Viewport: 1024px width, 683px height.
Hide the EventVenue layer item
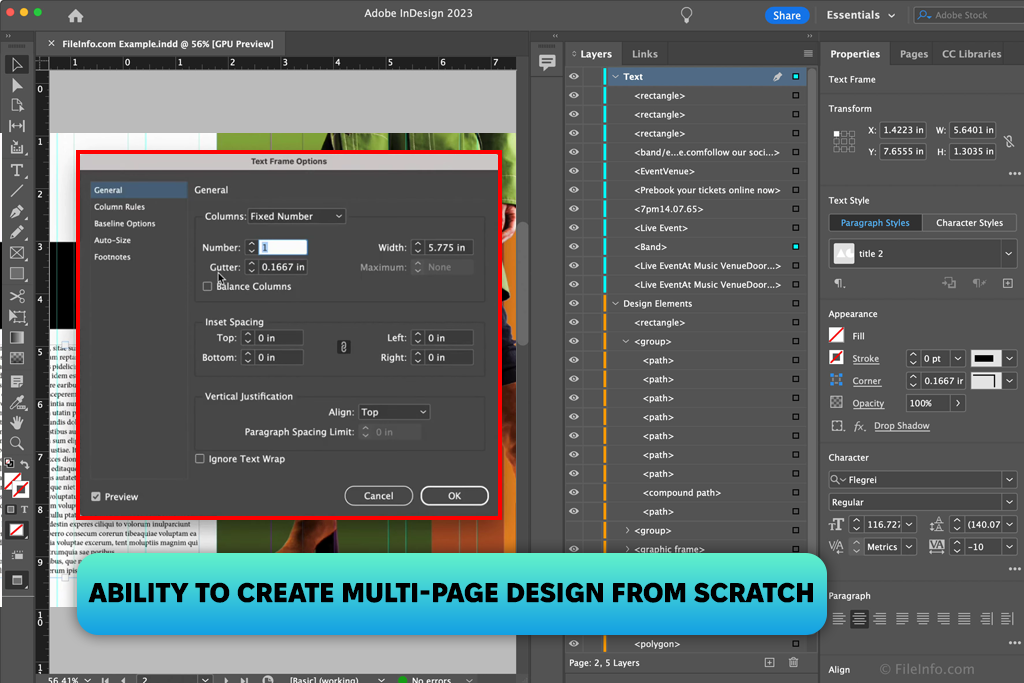point(574,171)
